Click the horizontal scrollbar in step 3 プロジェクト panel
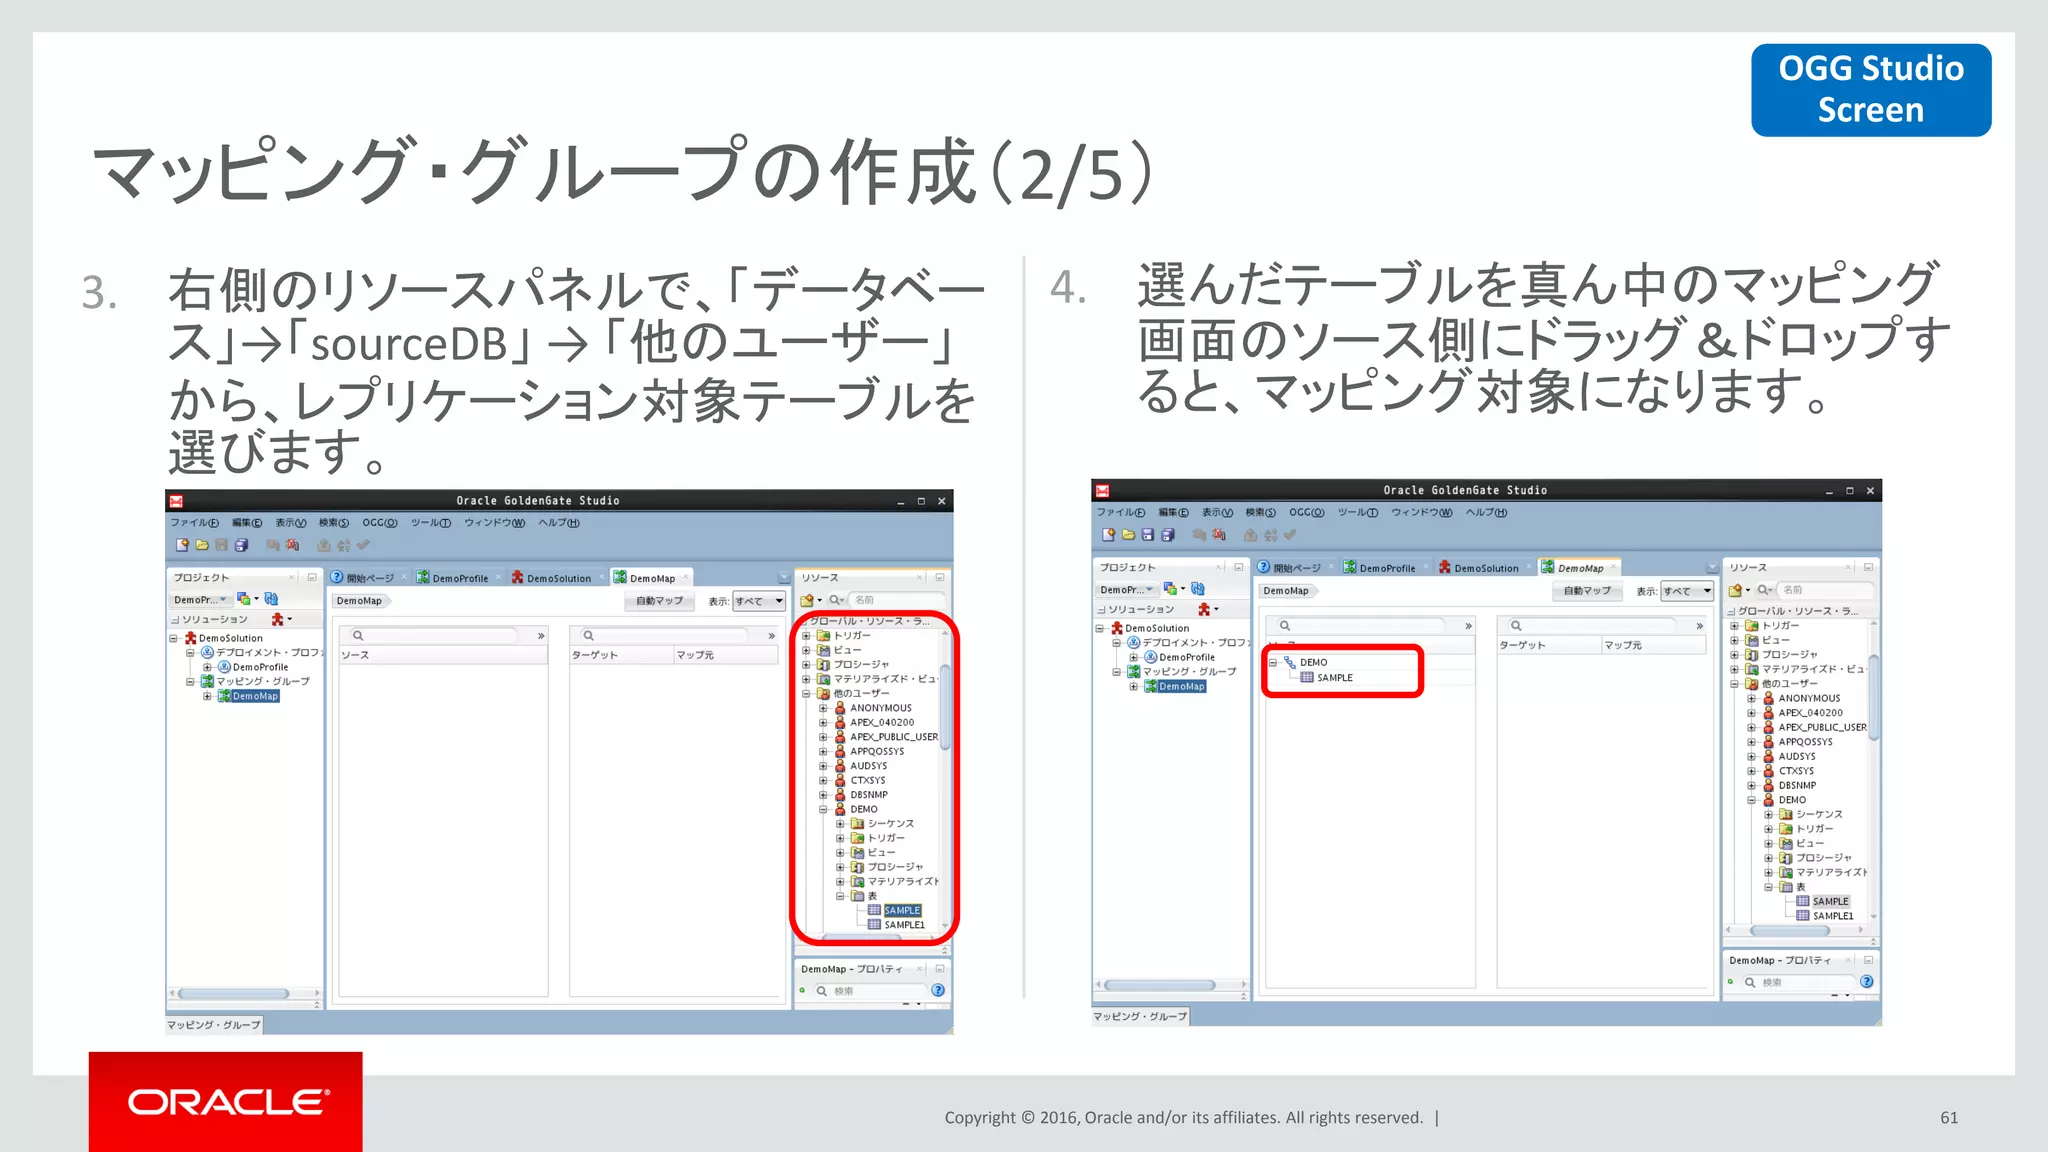2048x1152 pixels. click(x=233, y=994)
